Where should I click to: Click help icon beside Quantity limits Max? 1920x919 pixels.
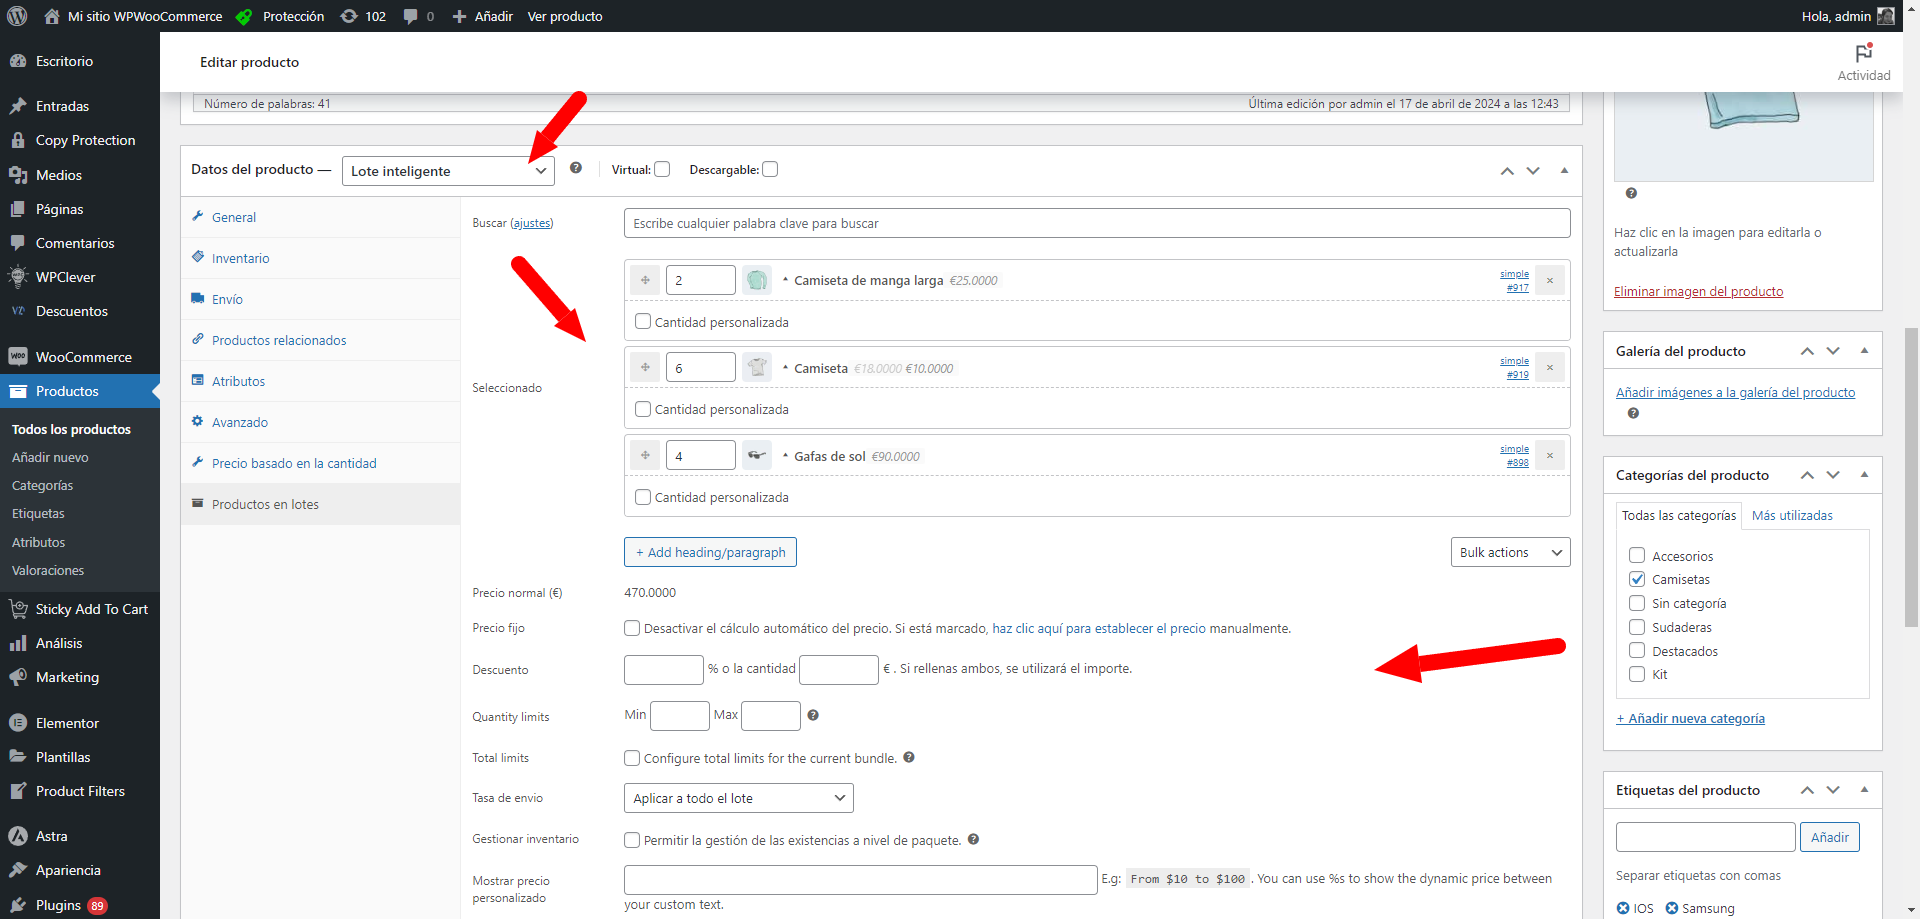coord(813,715)
